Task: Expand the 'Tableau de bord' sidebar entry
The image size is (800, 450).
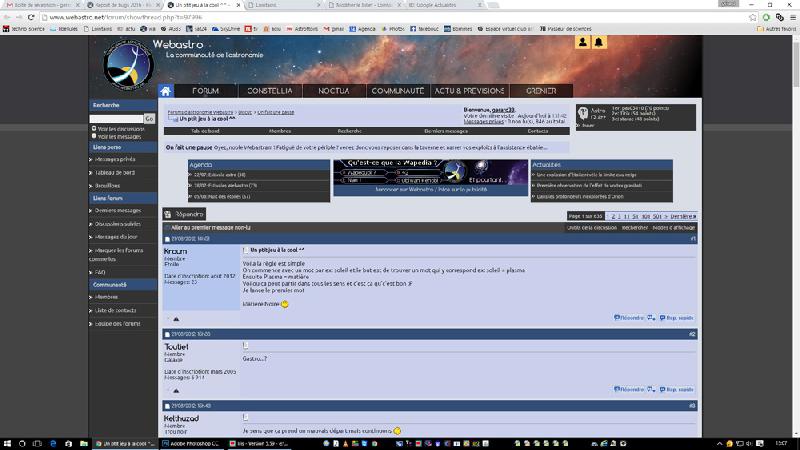Action: pyautogui.click(x=115, y=172)
